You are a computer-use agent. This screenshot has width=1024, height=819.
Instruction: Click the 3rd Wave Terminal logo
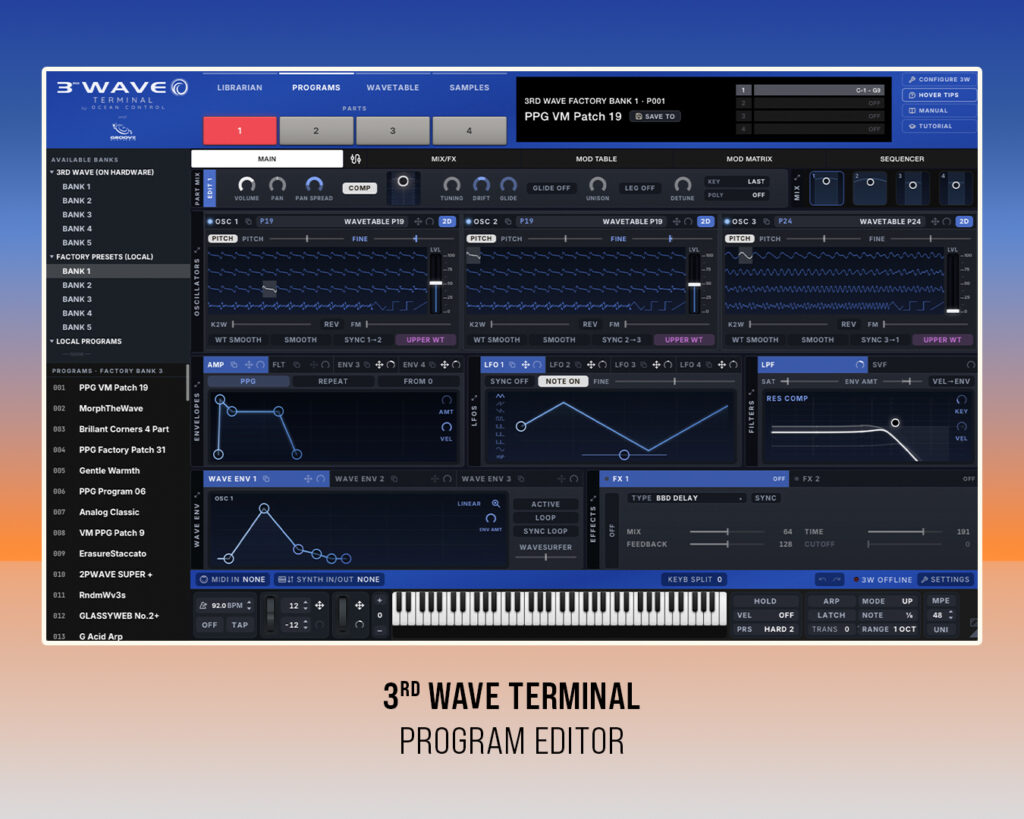click(122, 93)
